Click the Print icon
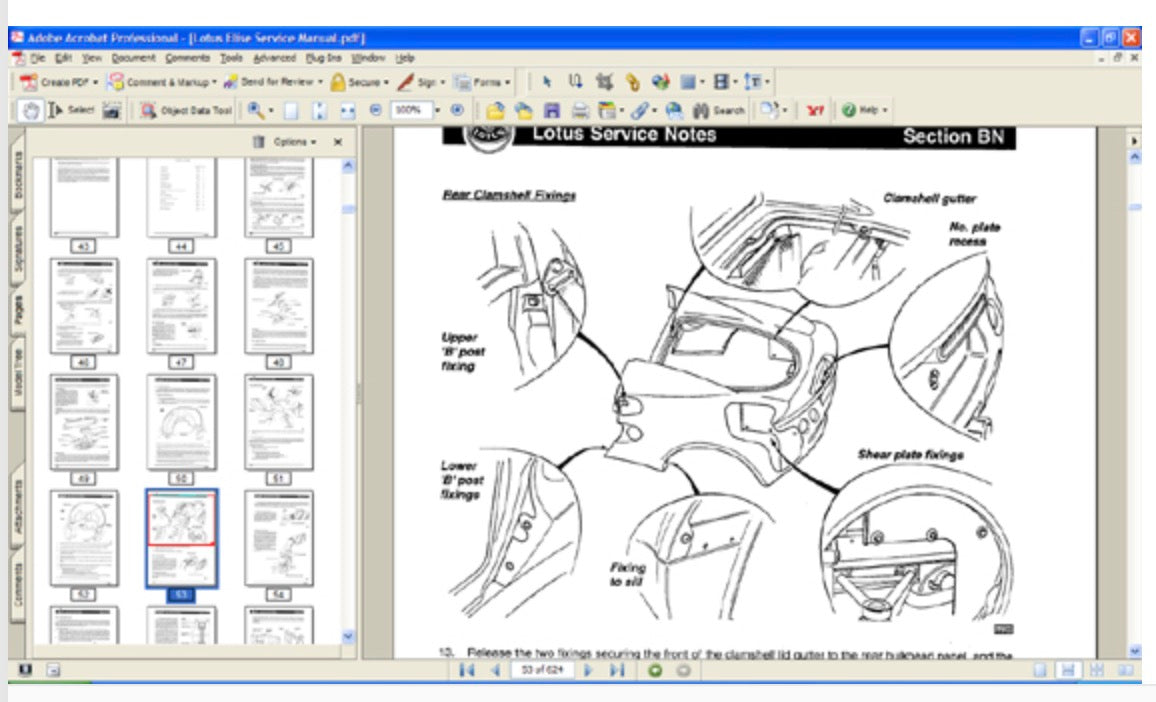The height and width of the screenshot is (702, 1156). 580,110
